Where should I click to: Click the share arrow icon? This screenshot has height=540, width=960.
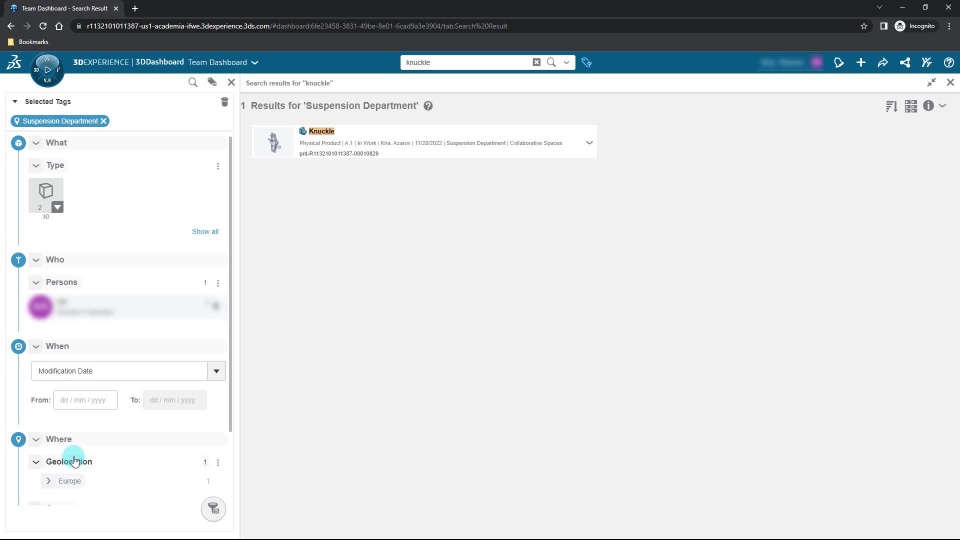[883, 62]
